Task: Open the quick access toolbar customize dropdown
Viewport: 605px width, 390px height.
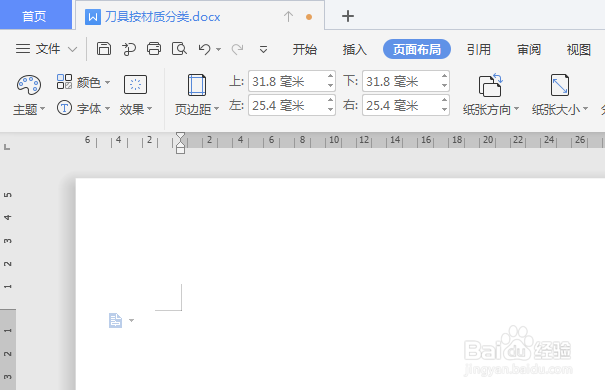Action: [264, 49]
